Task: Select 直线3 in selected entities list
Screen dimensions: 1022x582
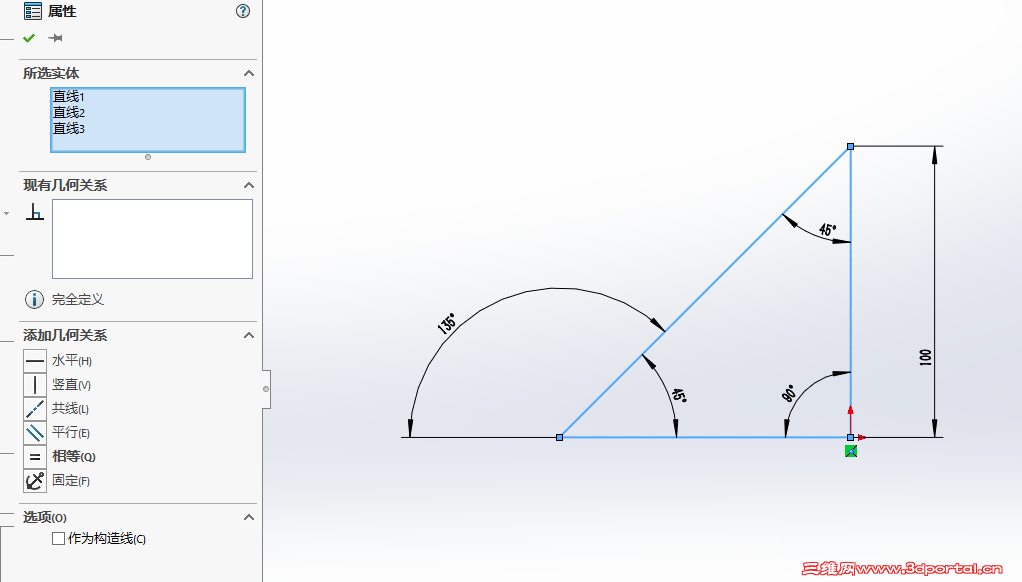Action: [x=68, y=128]
